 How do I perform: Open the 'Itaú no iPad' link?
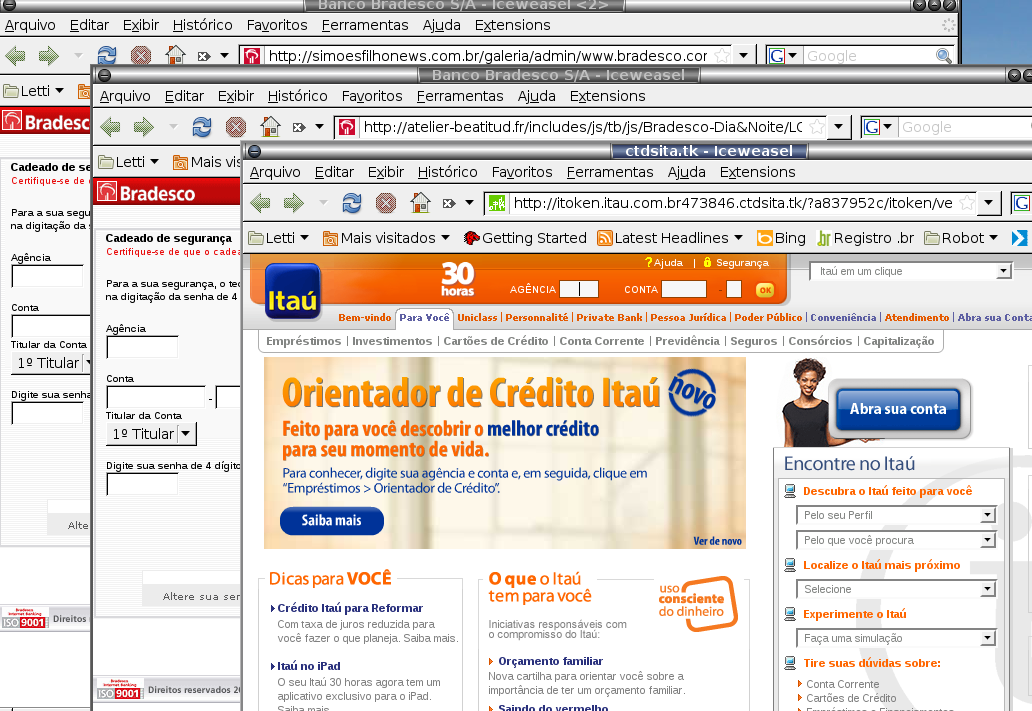tap(309, 666)
